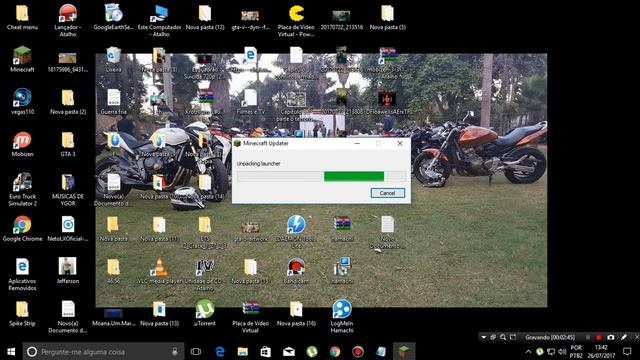
Task: Open the DAEMON Tools Lite wallpaper icon
Action: click(x=296, y=231)
